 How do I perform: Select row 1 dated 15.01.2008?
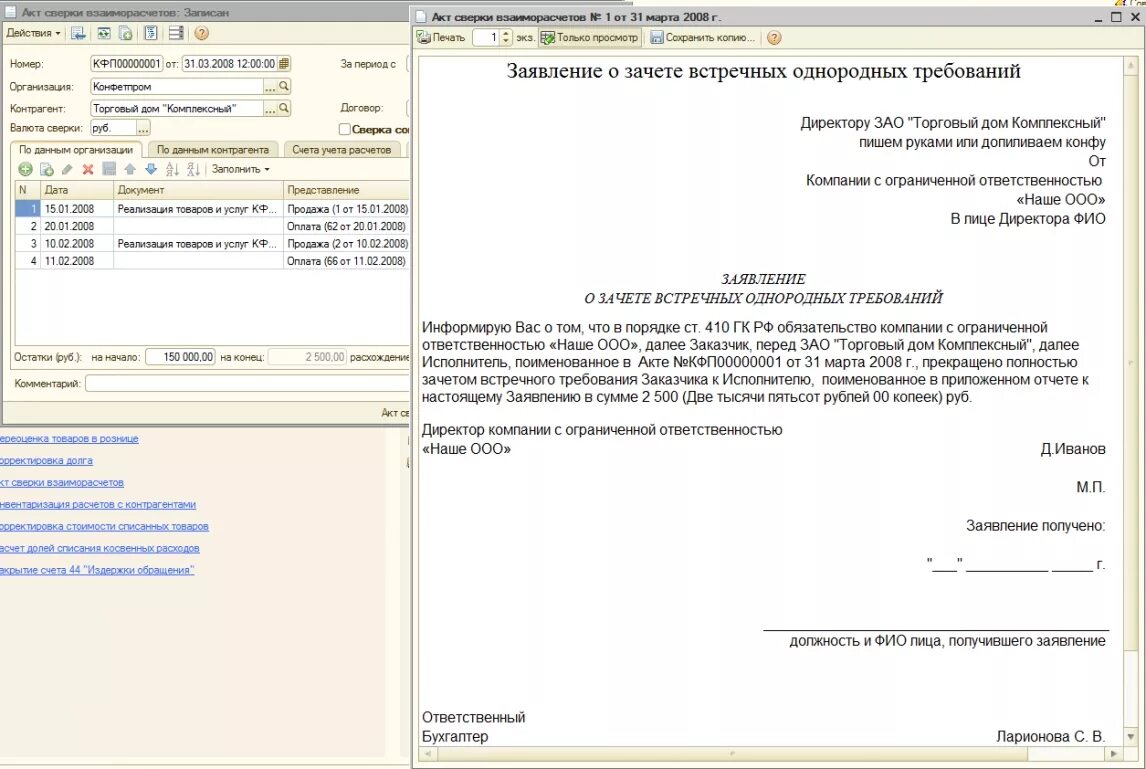tap(212, 209)
